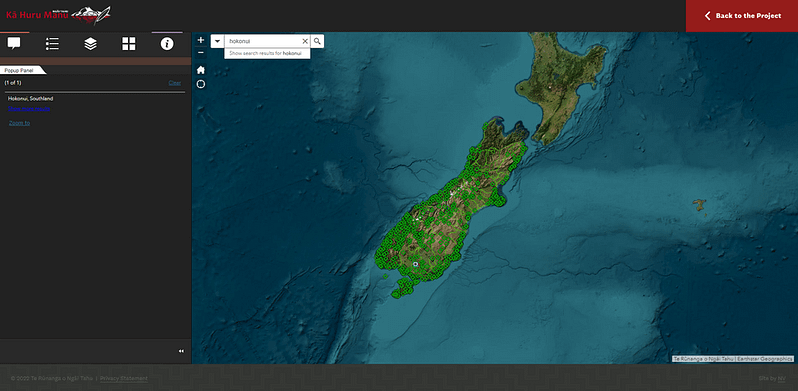The image size is (798, 391).
Task: Clear the hokonui search text
Action: (x=305, y=41)
